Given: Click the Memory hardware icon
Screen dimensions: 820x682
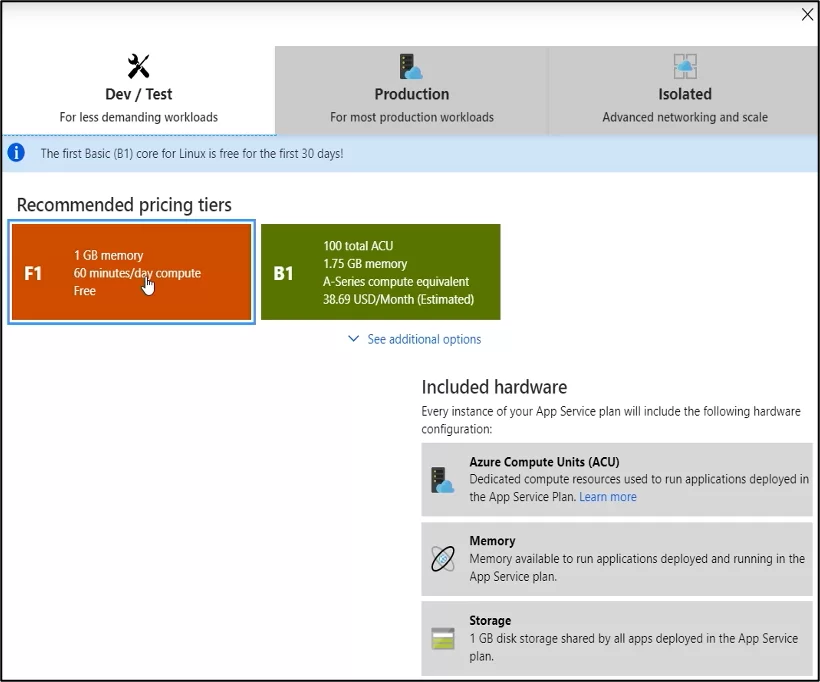Looking at the screenshot, I should pyautogui.click(x=443, y=559).
